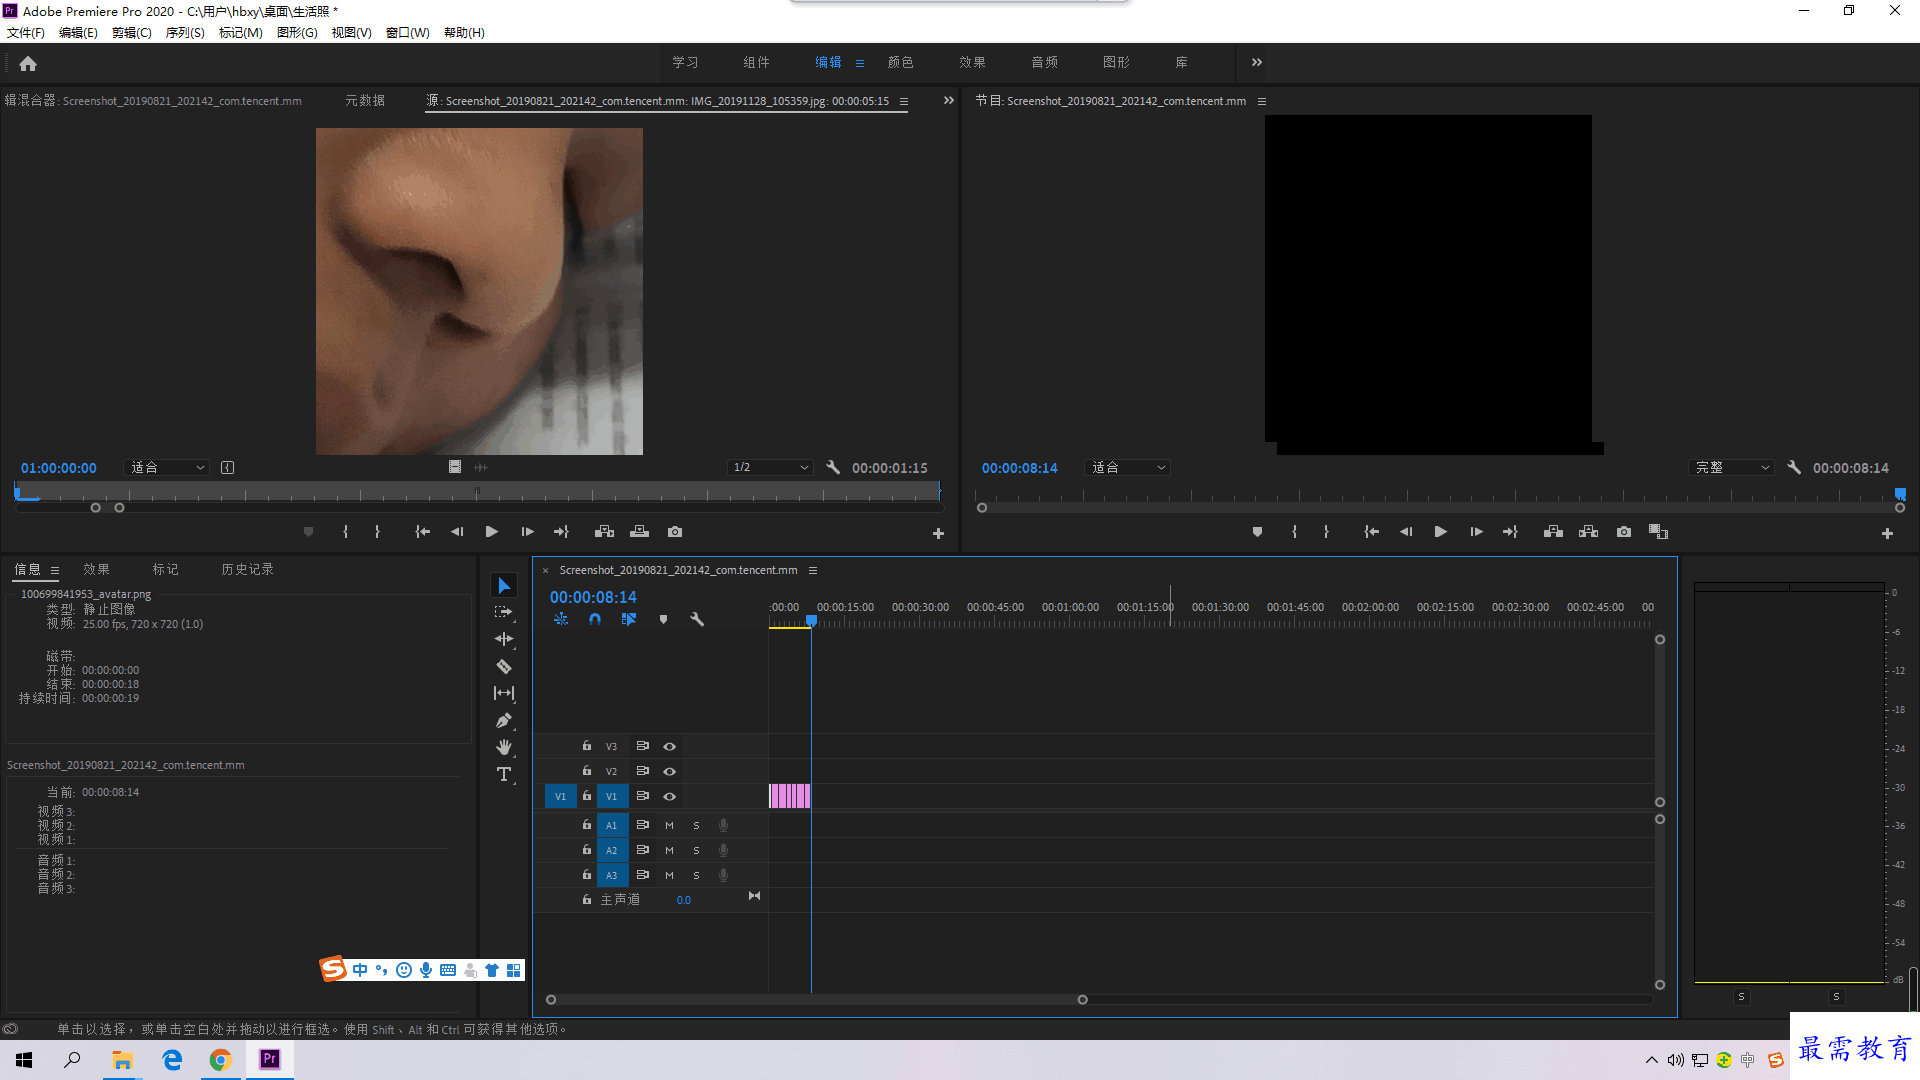
Task: Click Extract button in program monitor
Action: (1588, 532)
